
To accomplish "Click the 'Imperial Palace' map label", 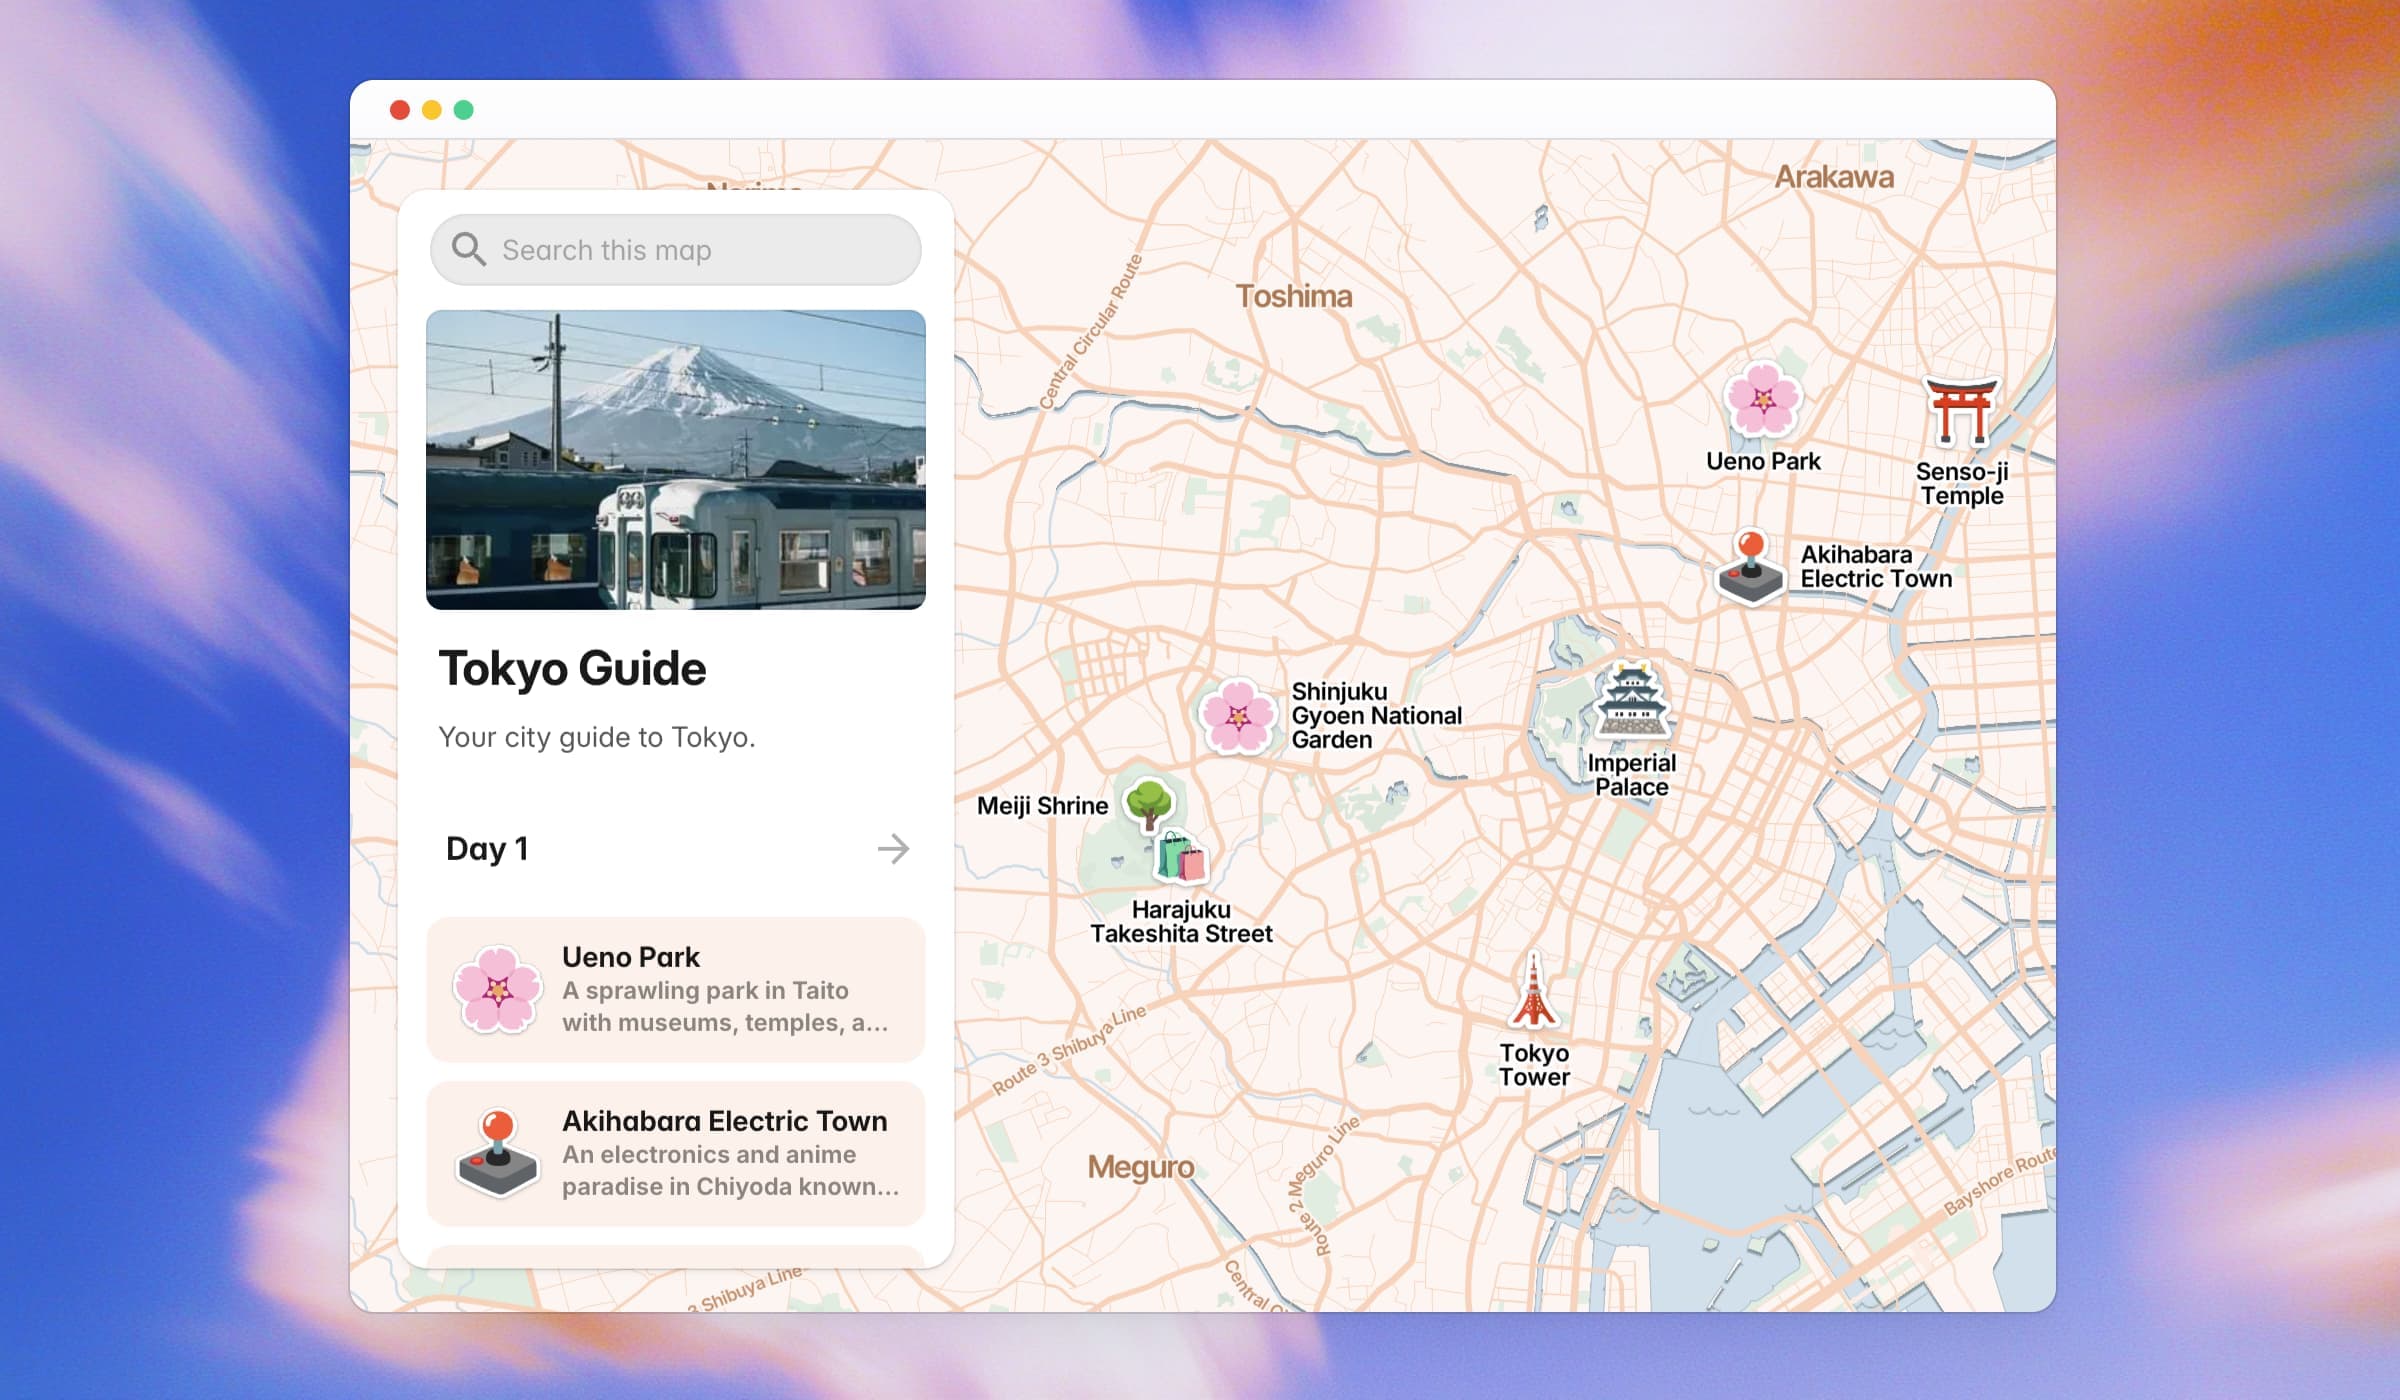I will pyautogui.click(x=1632, y=775).
